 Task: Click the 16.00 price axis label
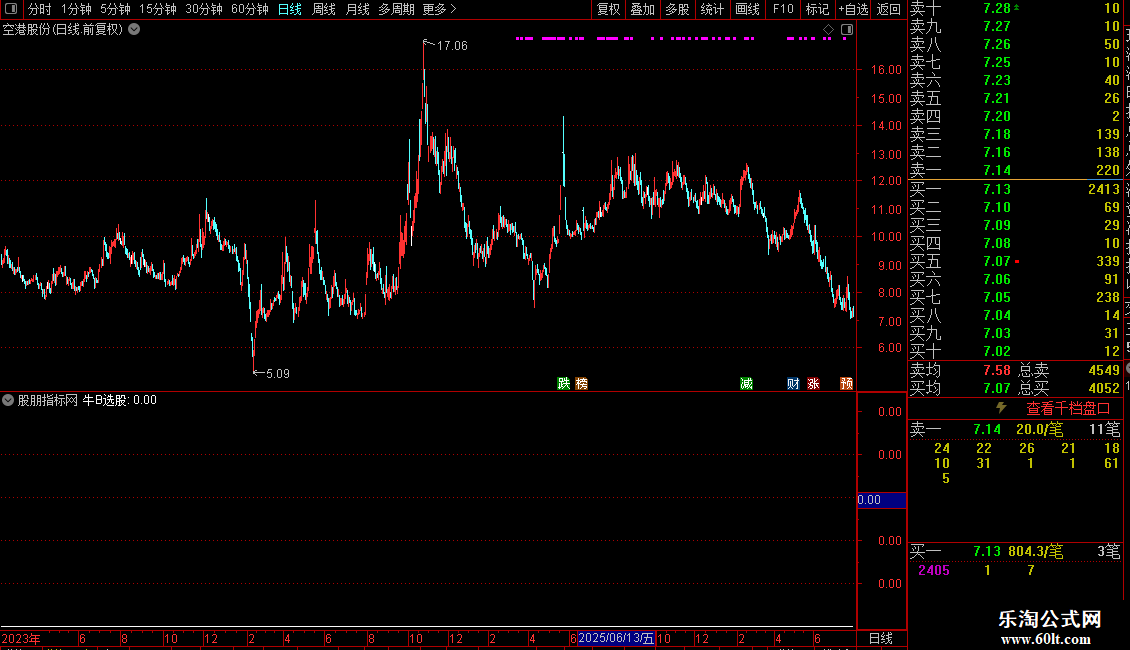click(x=886, y=70)
